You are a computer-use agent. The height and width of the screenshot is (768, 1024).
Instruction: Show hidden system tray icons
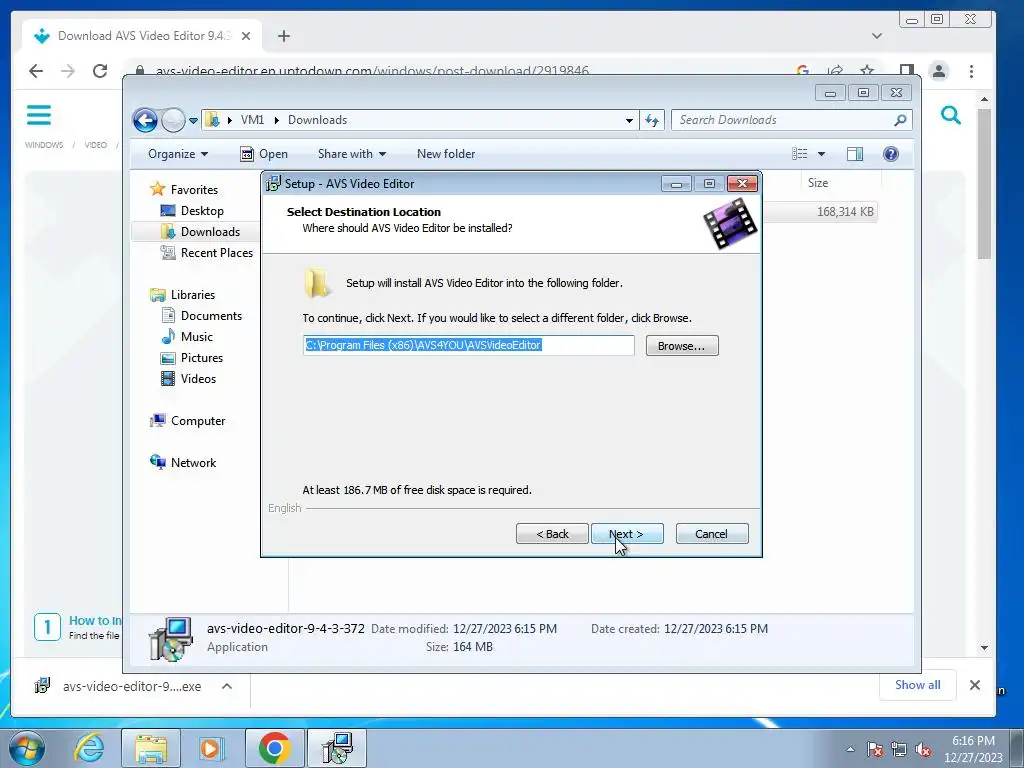pos(850,748)
